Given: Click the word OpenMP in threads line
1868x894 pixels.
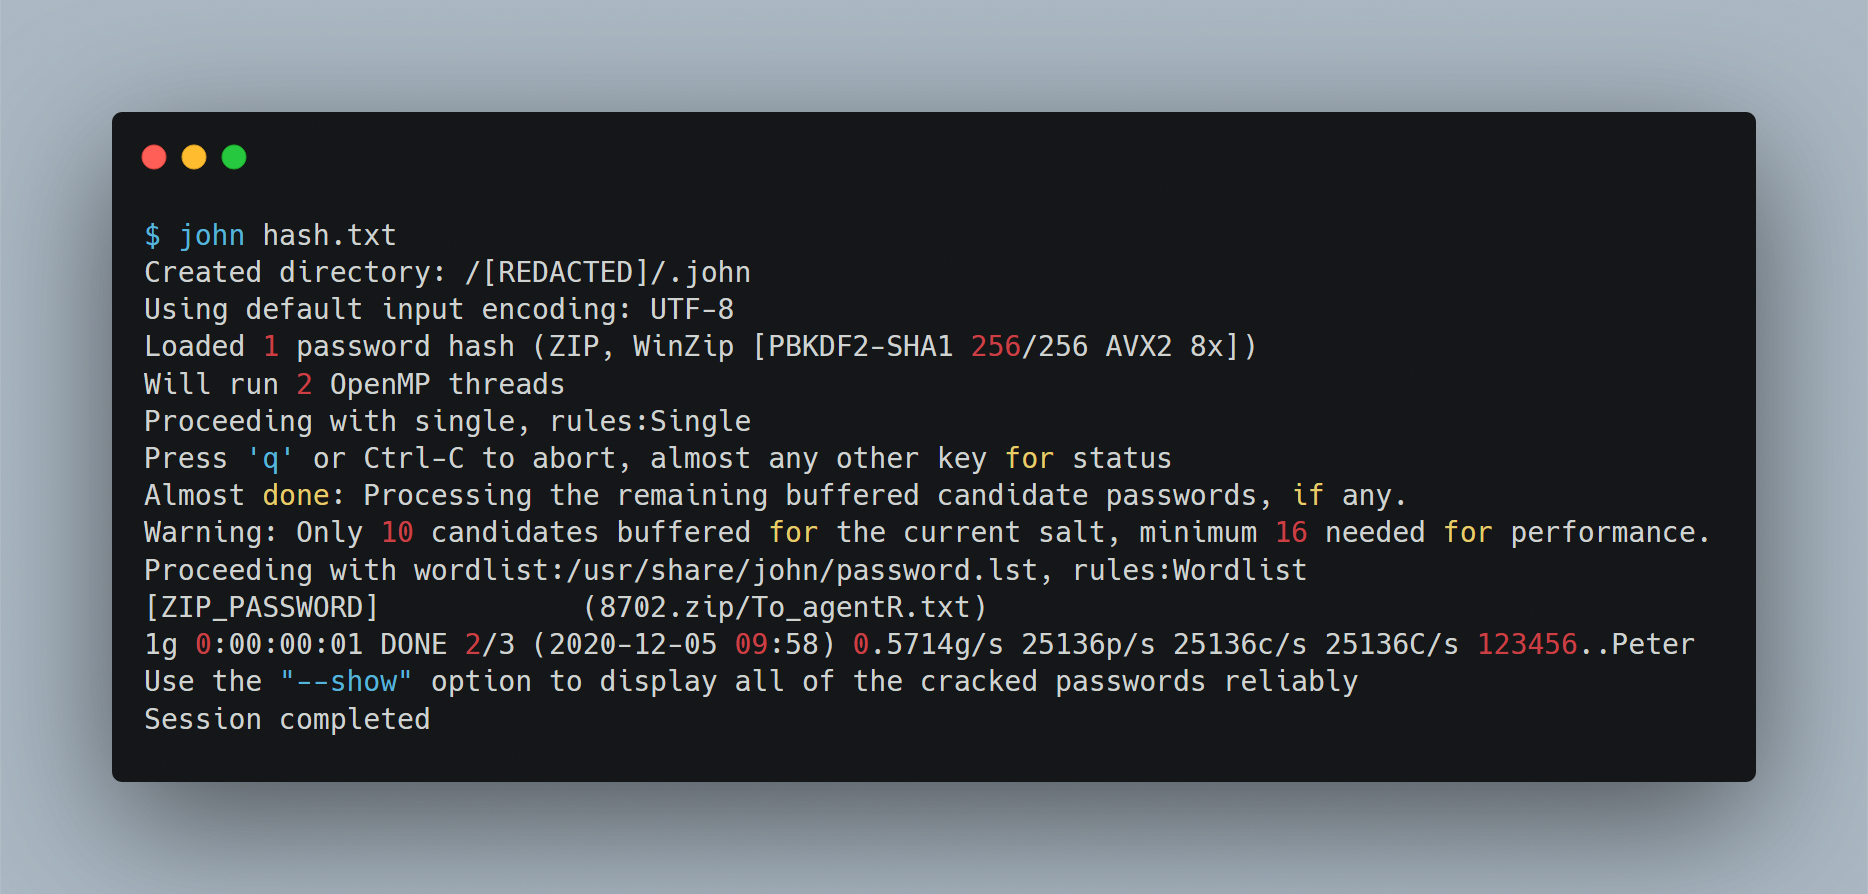Looking at the screenshot, I should tap(380, 385).
